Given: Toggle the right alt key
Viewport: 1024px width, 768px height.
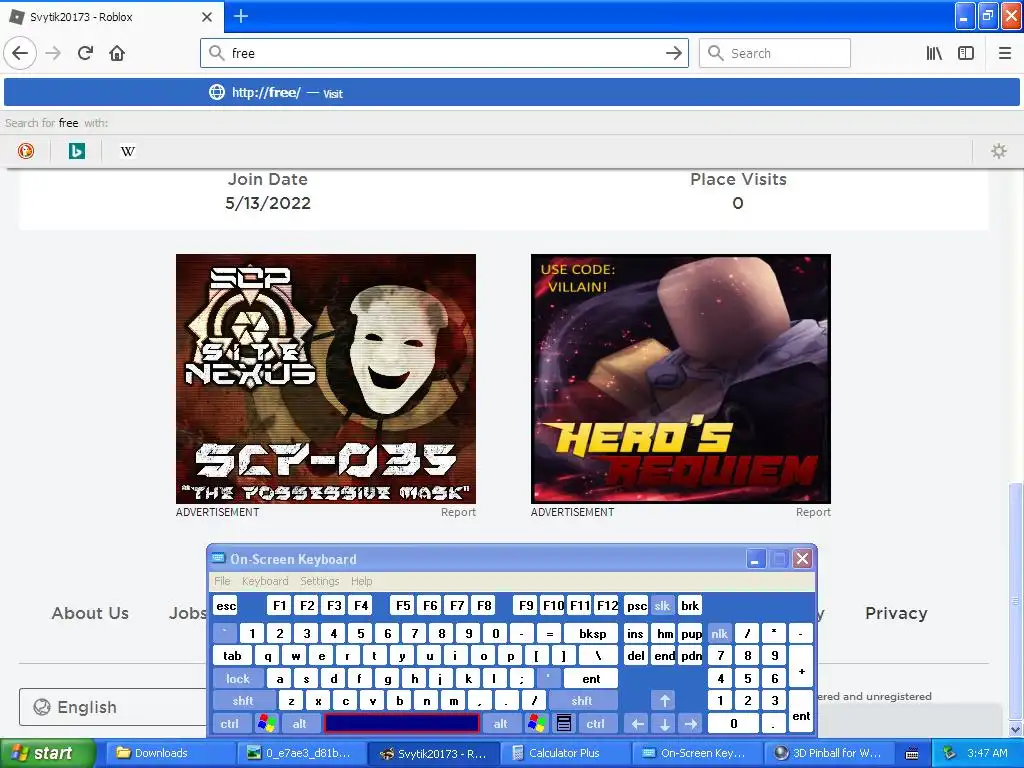Looking at the screenshot, I should pyautogui.click(x=501, y=724).
